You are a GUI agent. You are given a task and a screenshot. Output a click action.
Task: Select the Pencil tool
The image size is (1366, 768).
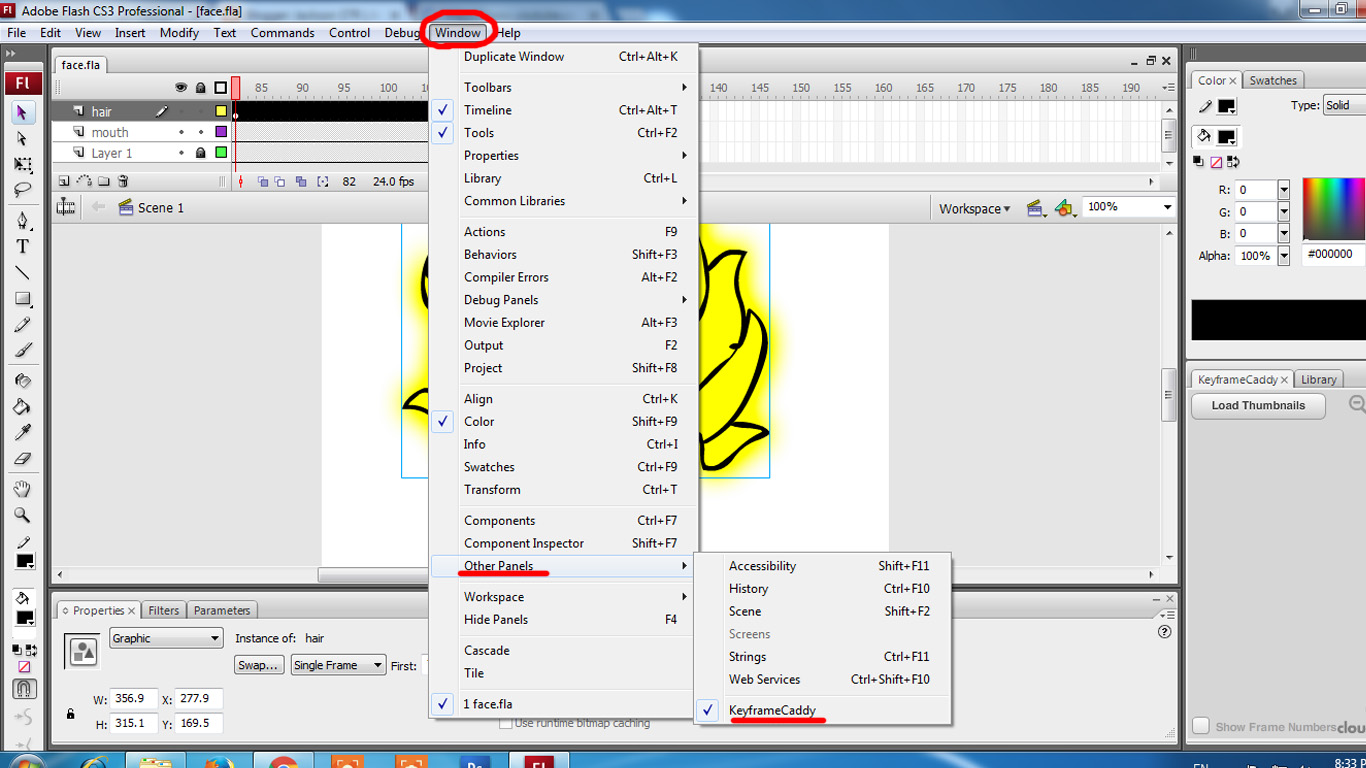[22, 324]
